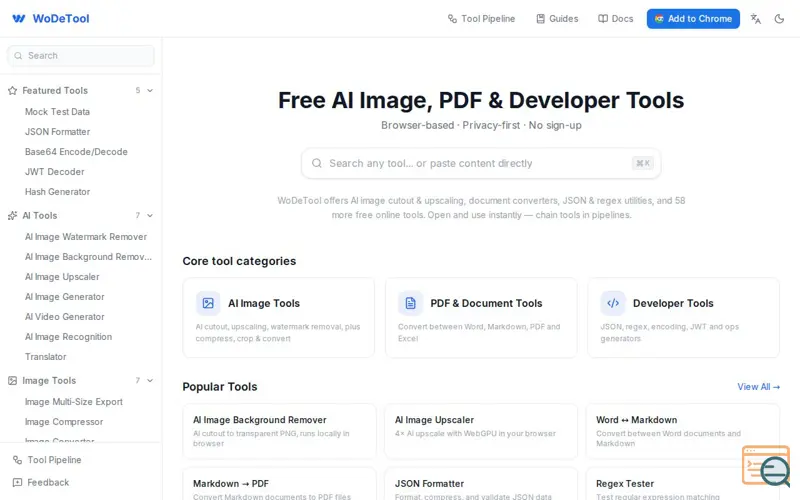Click the sidebar search magnifier icon
This screenshot has width=800, height=500.
pyautogui.click(x=18, y=56)
